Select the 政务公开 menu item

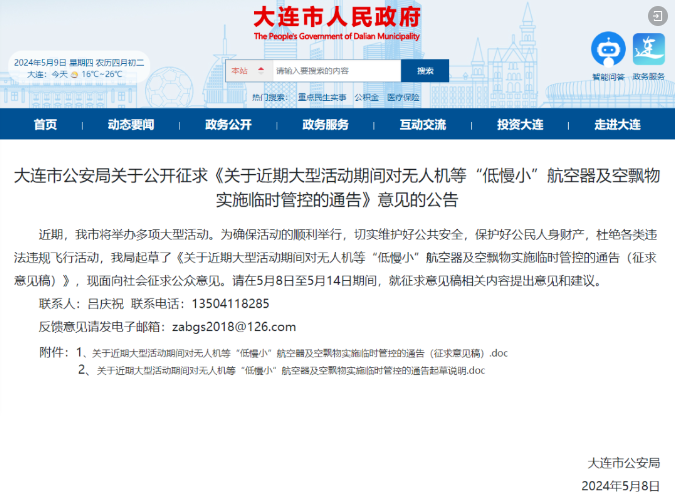228,125
